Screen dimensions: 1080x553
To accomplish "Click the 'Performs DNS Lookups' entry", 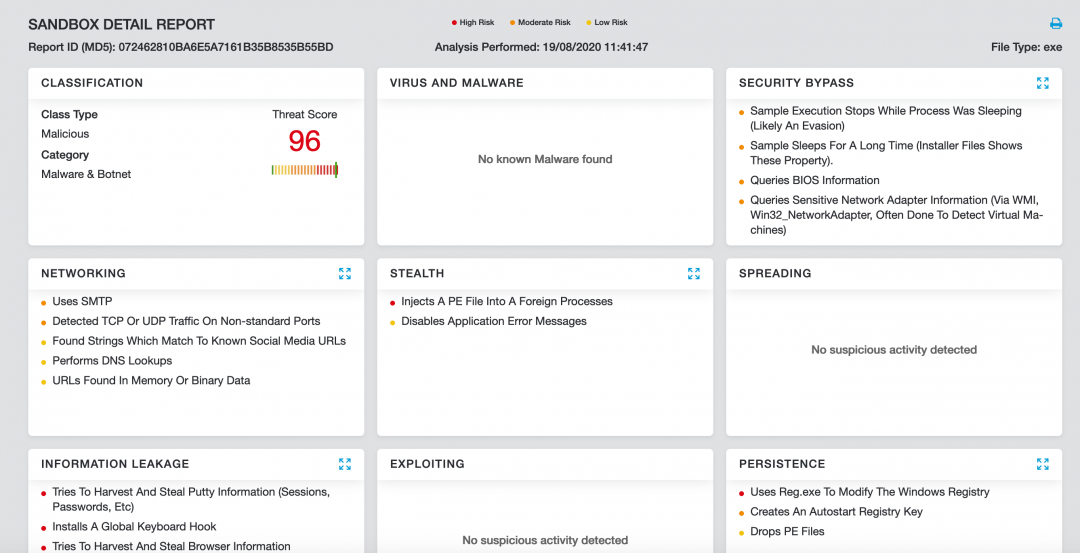I will [112, 360].
